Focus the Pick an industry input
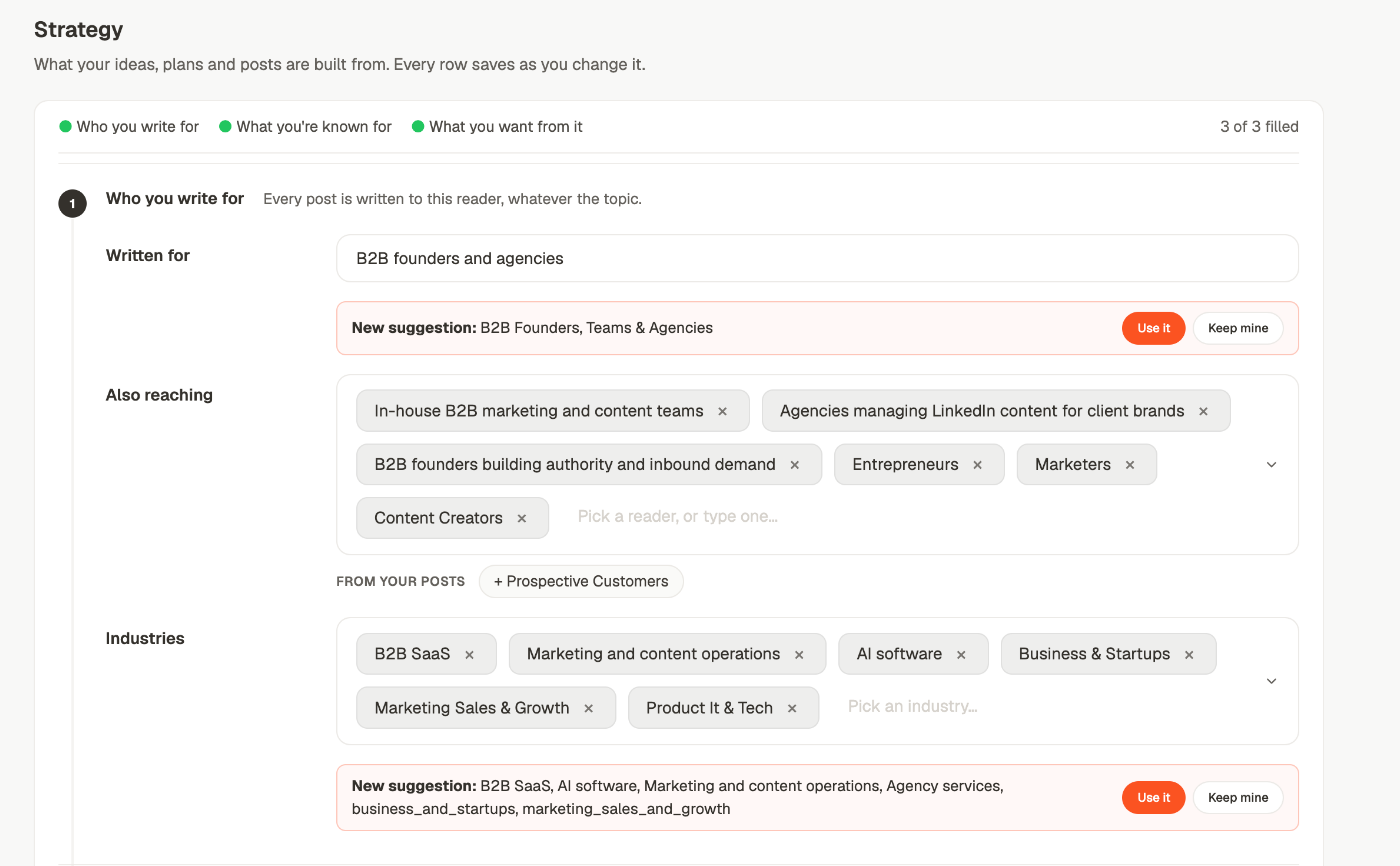Image resolution: width=1400 pixels, height=866 pixels. [x=913, y=706]
